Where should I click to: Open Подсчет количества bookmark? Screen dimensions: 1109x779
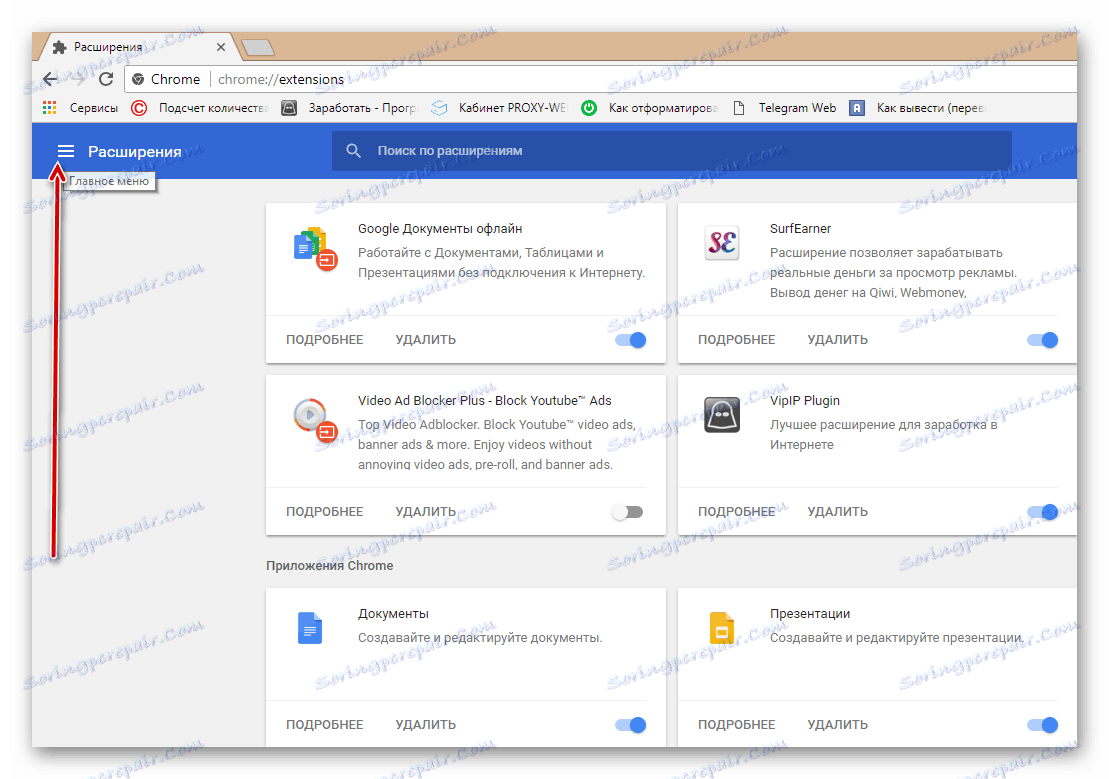pos(199,108)
